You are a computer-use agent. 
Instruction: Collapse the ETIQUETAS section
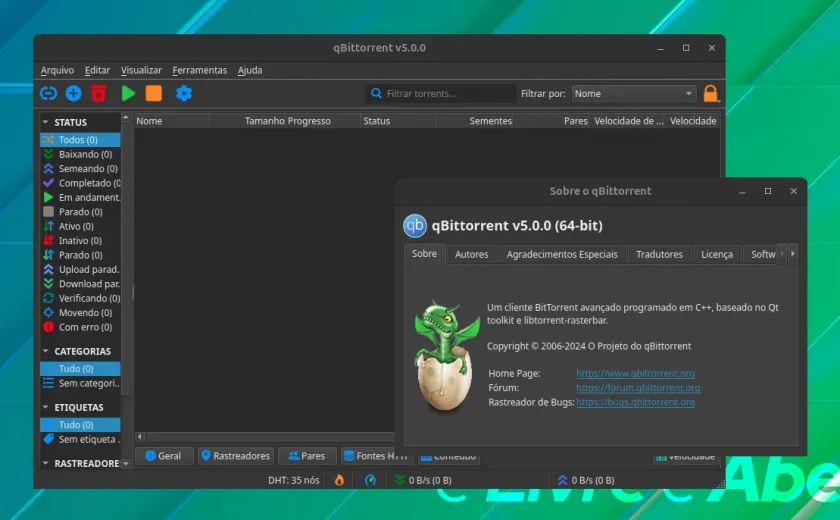pos(46,408)
